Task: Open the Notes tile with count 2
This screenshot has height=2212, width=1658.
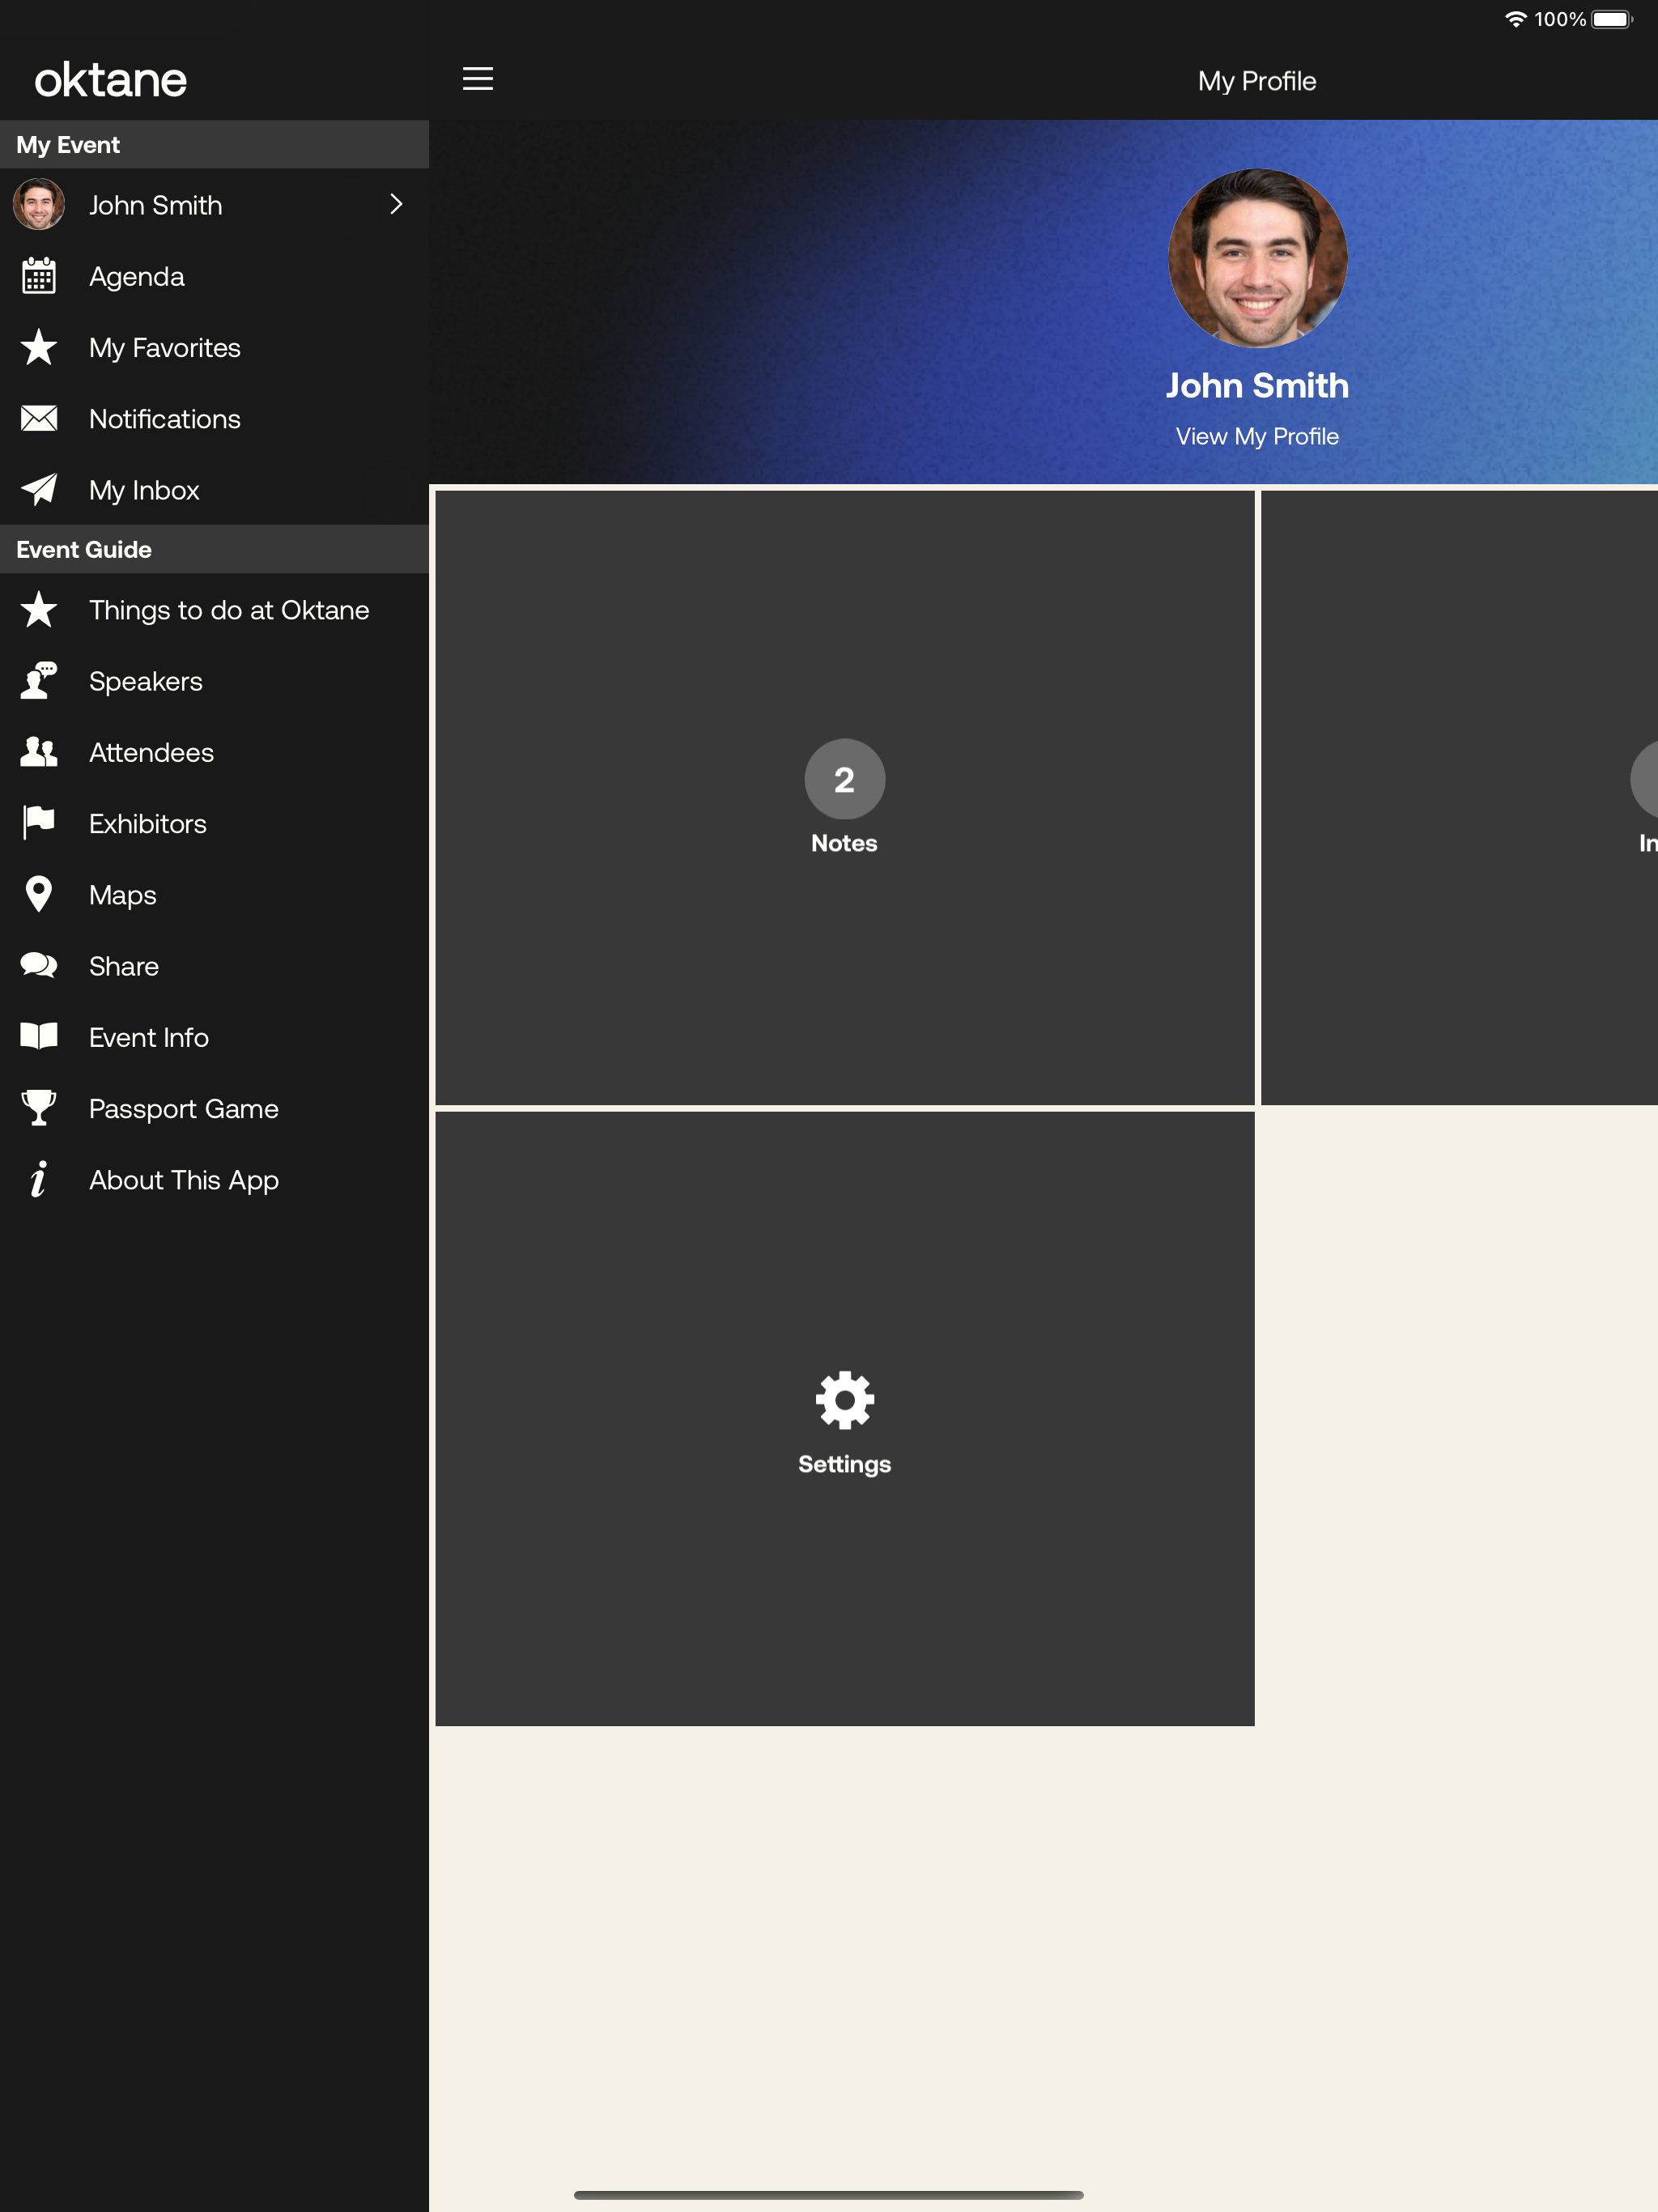Action: [x=845, y=797]
